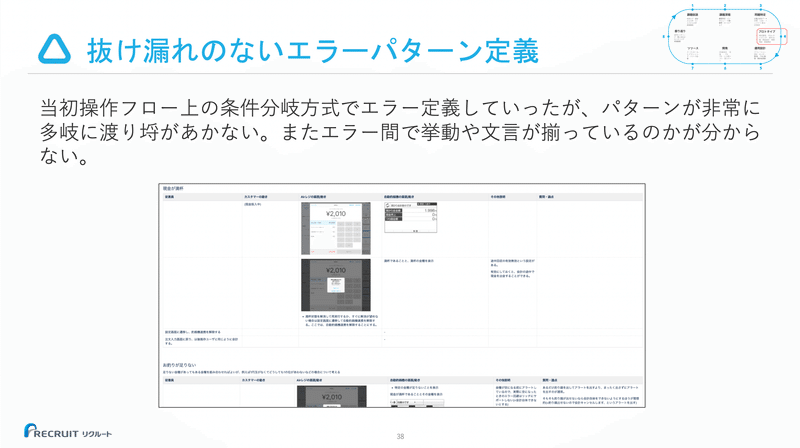800x448 pixels.
Task: Click the bullet note below the dimmed ¥2,010 screen
Action: click(340, 320)
